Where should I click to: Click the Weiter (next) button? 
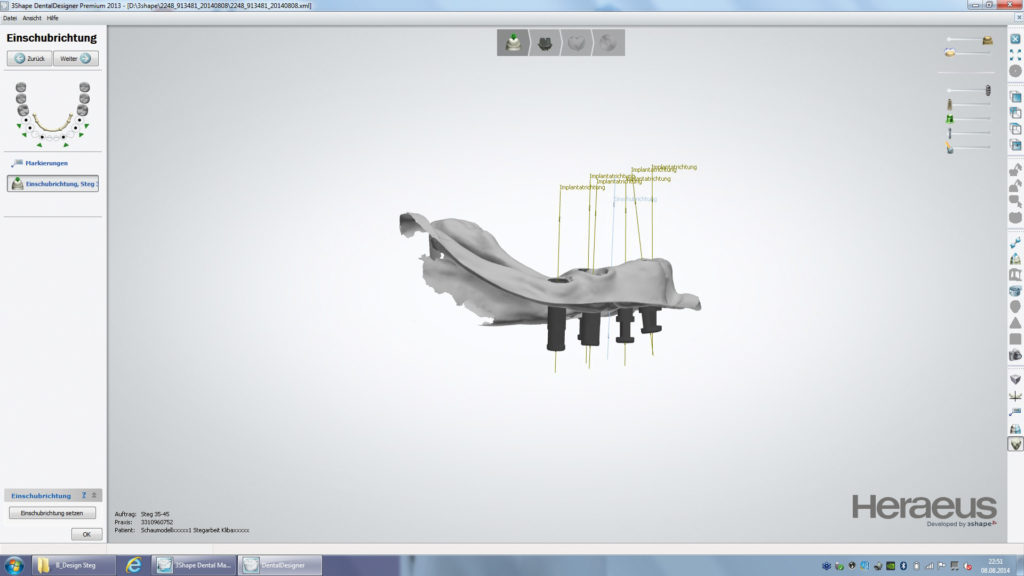[76, 58]
